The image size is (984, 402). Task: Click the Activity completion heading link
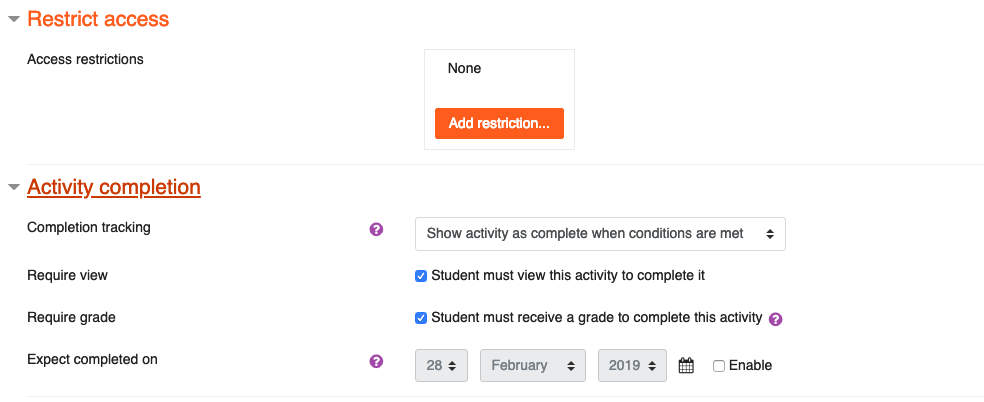pyautogui.click(x=114, y=187)
